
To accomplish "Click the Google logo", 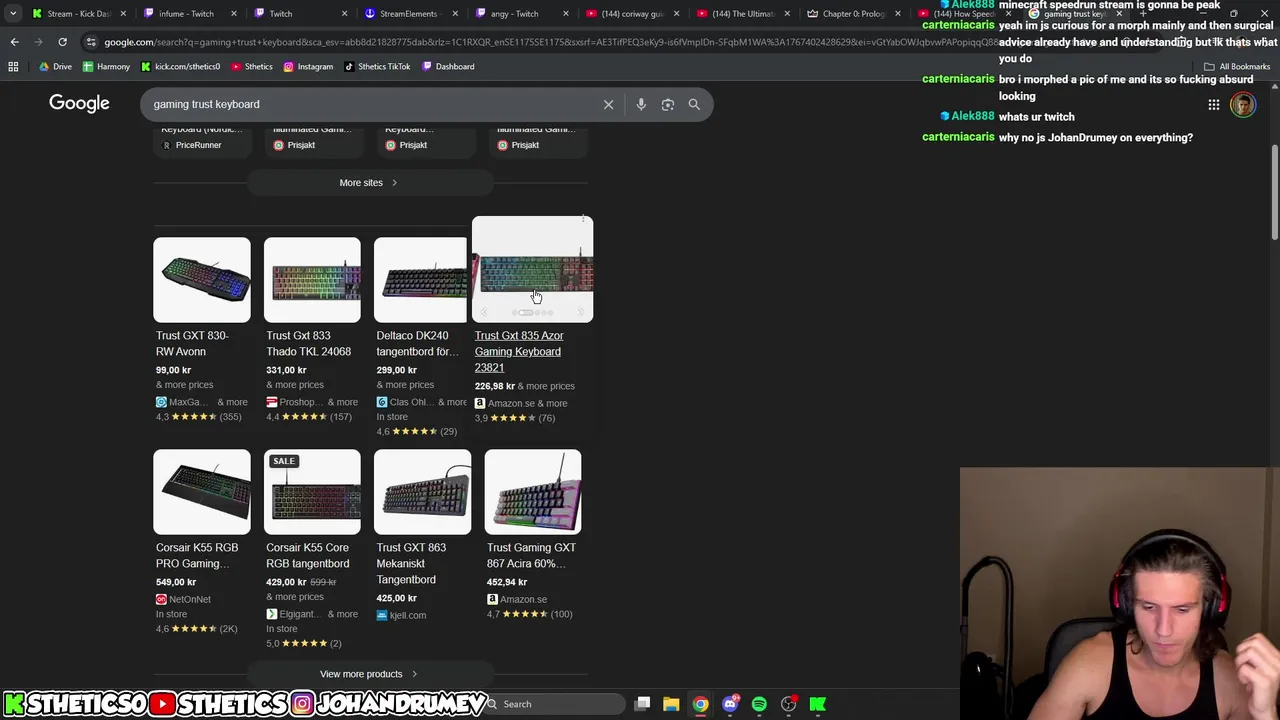I will point(79,103).
